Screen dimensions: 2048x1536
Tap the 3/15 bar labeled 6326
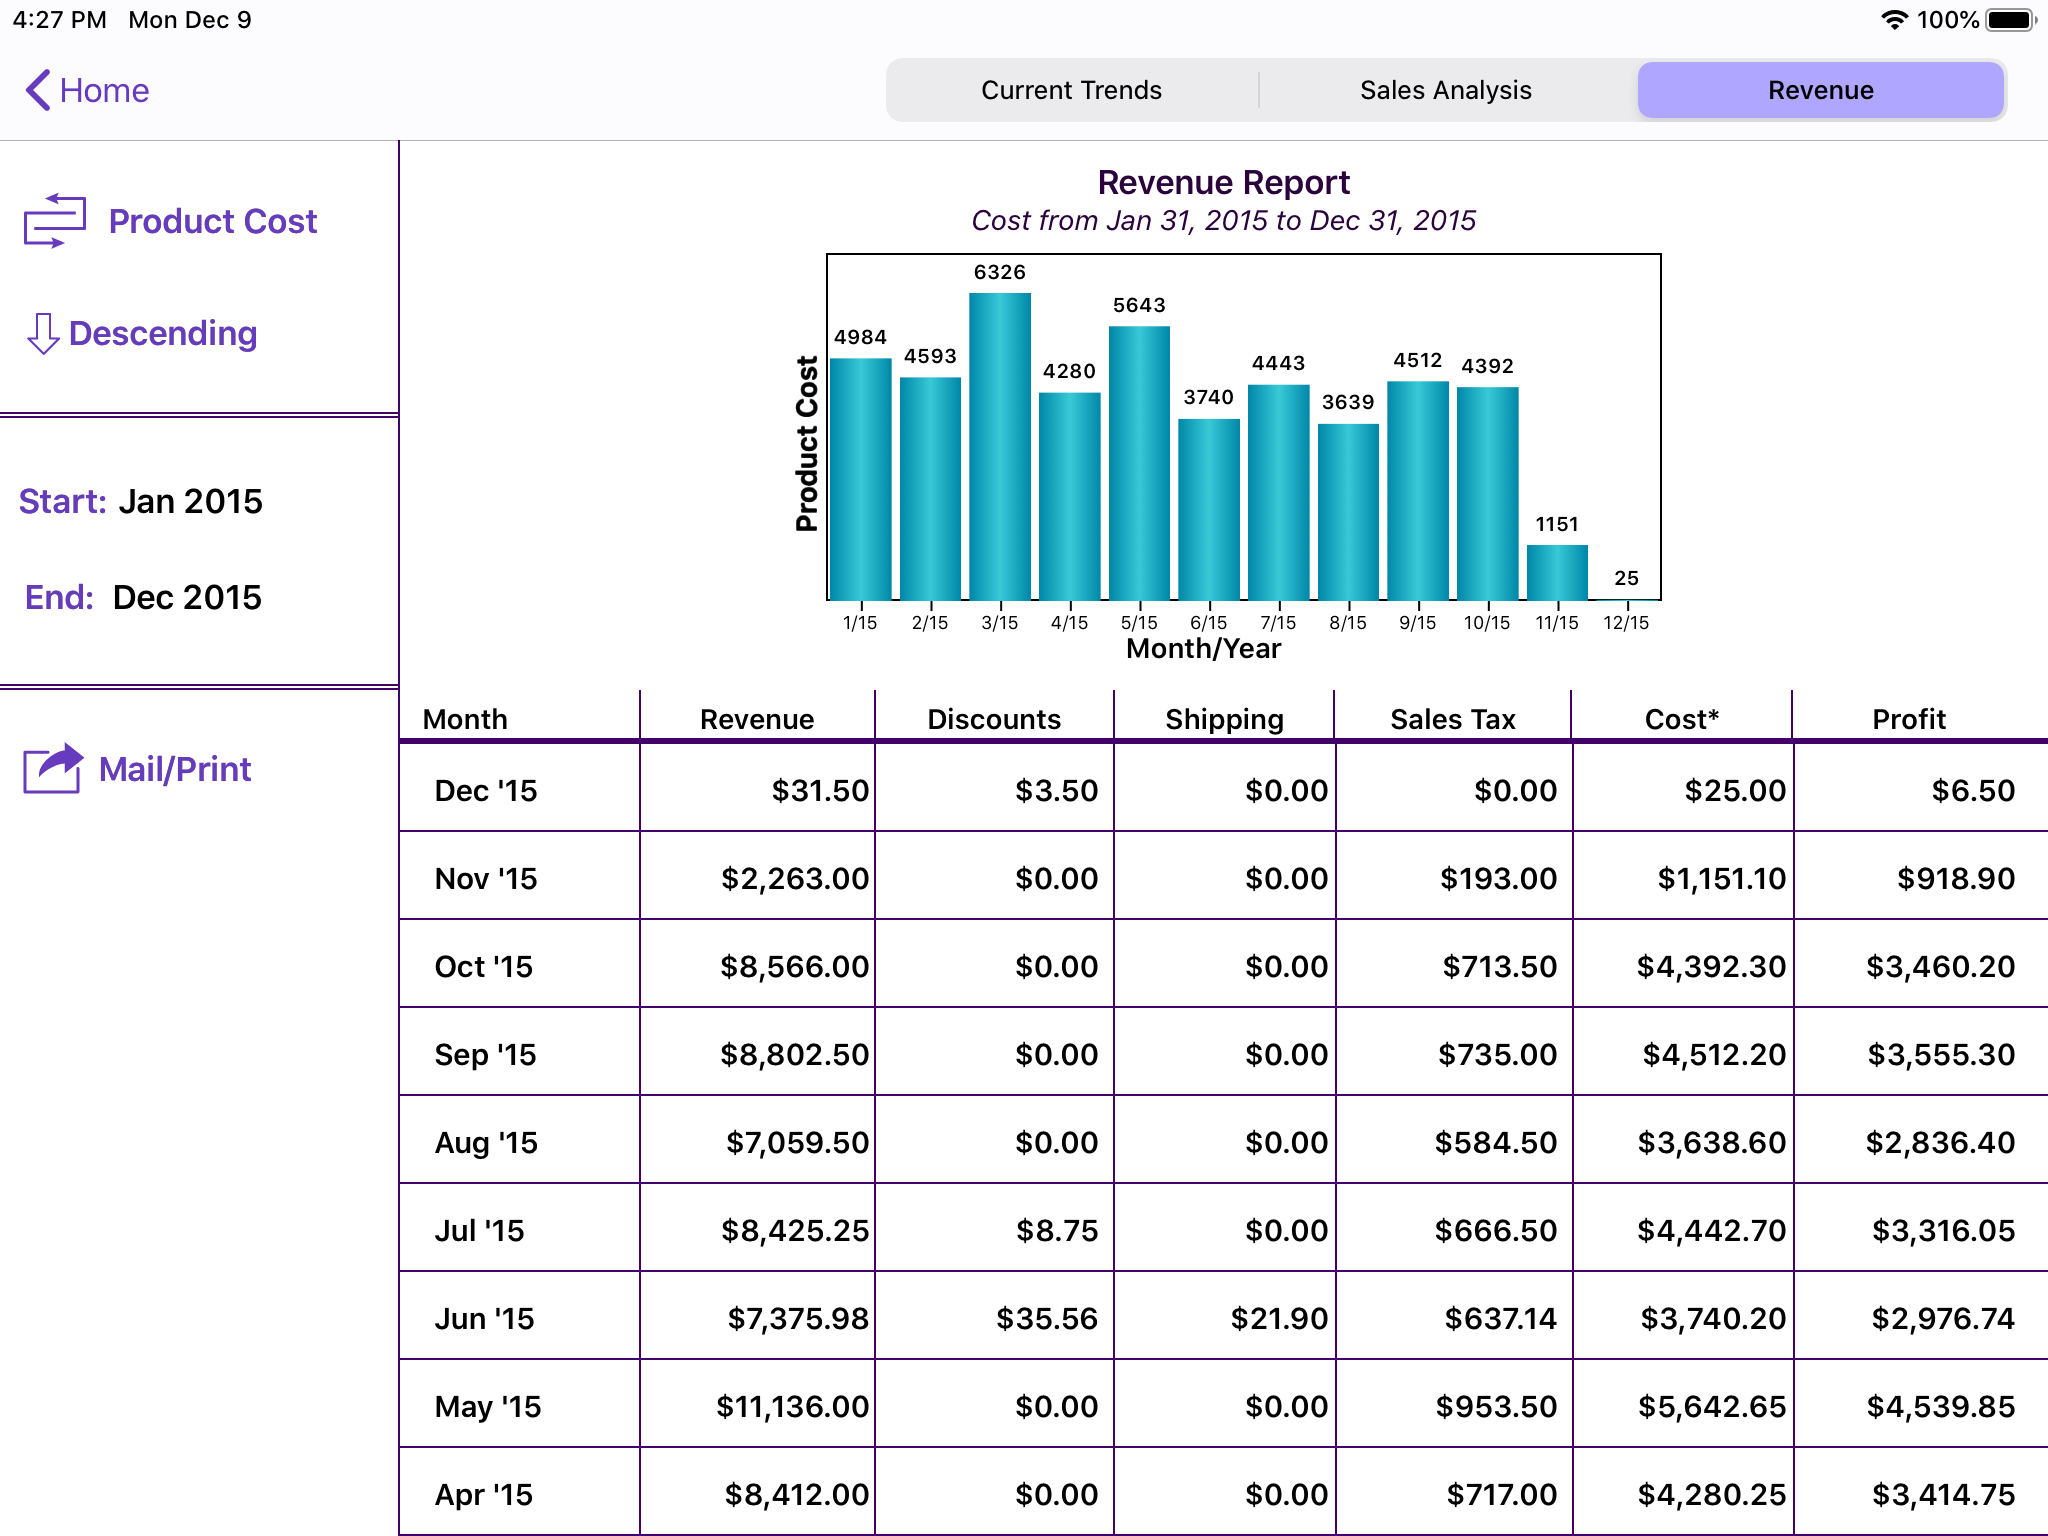999,446
